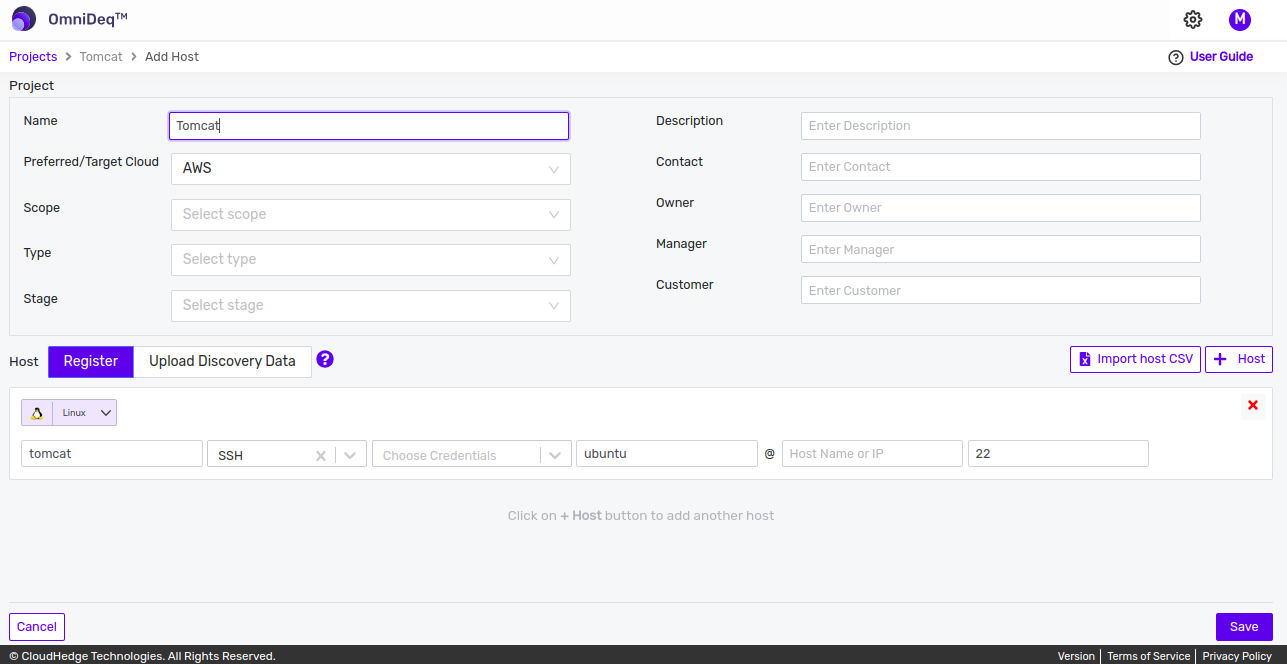The image size is (1287, 664).
Task: Open the Preferred/Target Cloud AWS dropdown
Action: (371, 169)
